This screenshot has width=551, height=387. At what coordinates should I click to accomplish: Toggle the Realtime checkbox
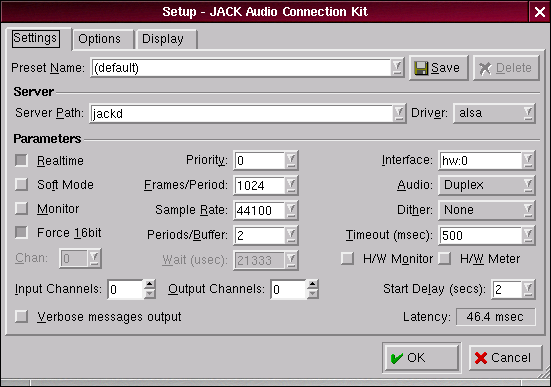coord(21,161)
